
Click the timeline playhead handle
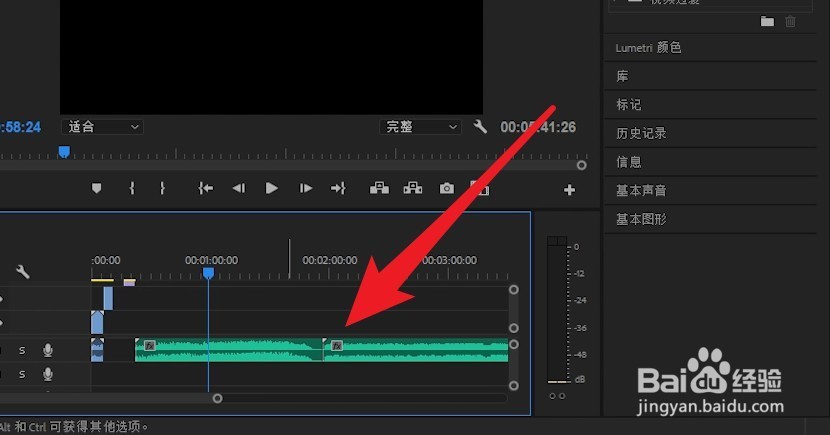[x=209, y=273]
